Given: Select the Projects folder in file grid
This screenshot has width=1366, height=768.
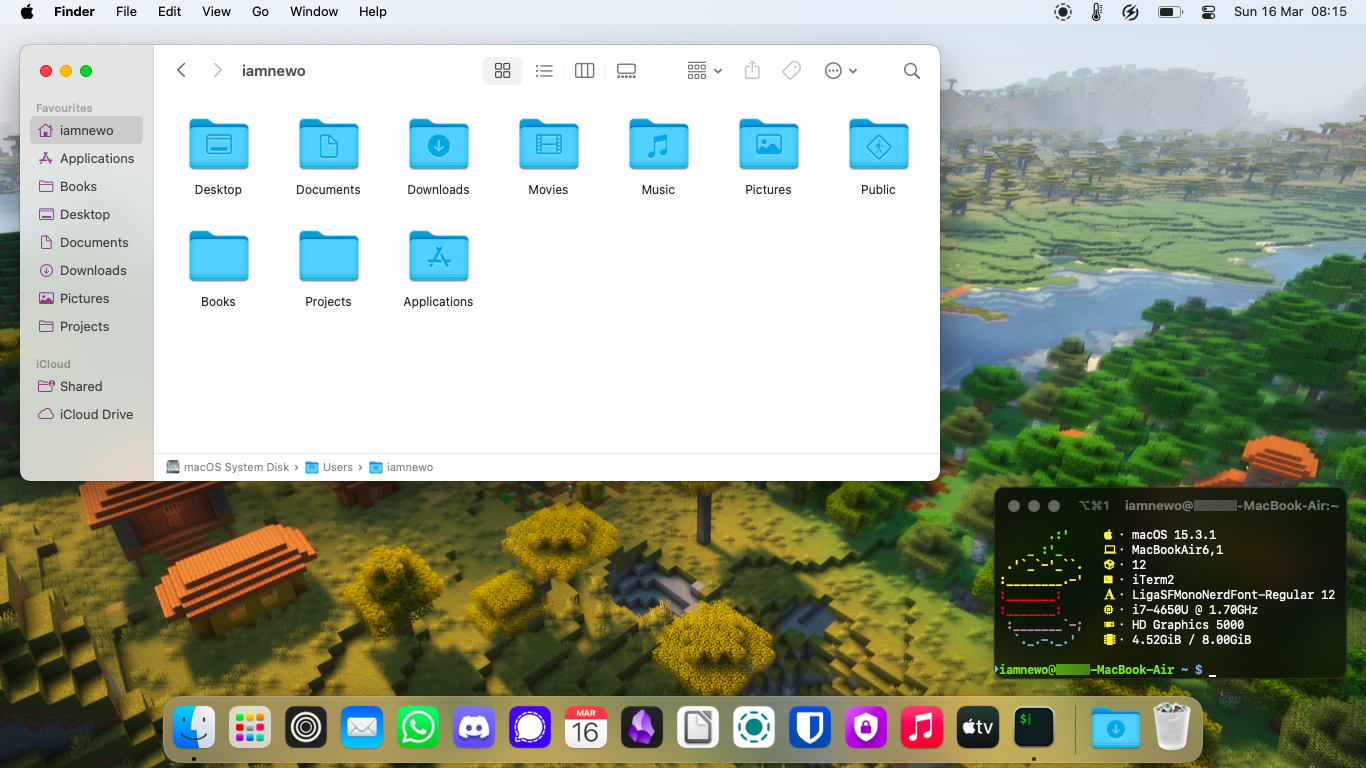Looking at the screenshot, I should pyautogui.click(x=328, y=257).
